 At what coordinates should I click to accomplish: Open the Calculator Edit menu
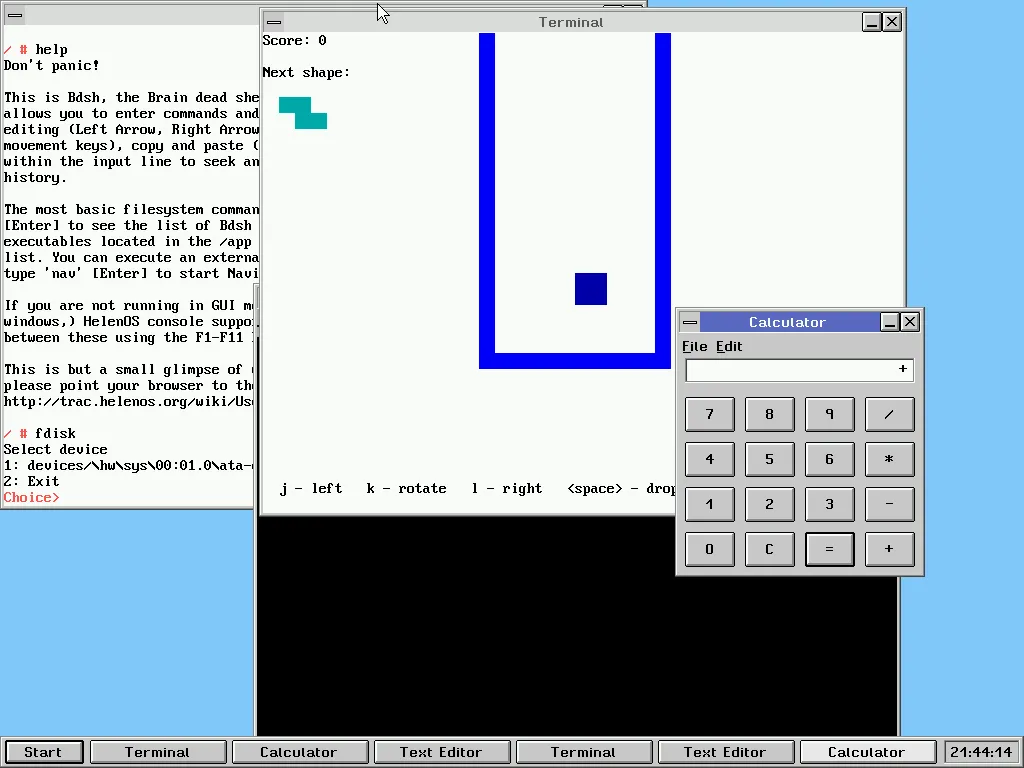tap(729, 346)
